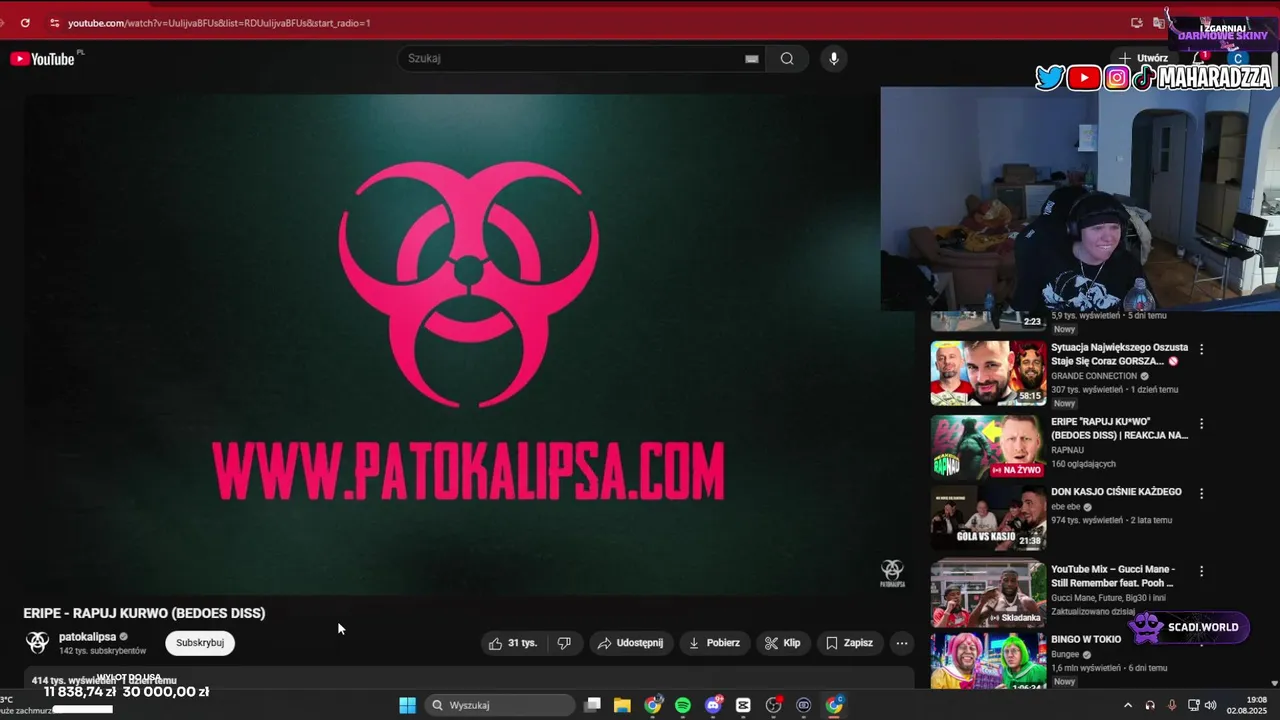Screen dimensions: 1280x720
Task: Click the 'ebe ebe' channel name
Action: [x=1065, y=507]
